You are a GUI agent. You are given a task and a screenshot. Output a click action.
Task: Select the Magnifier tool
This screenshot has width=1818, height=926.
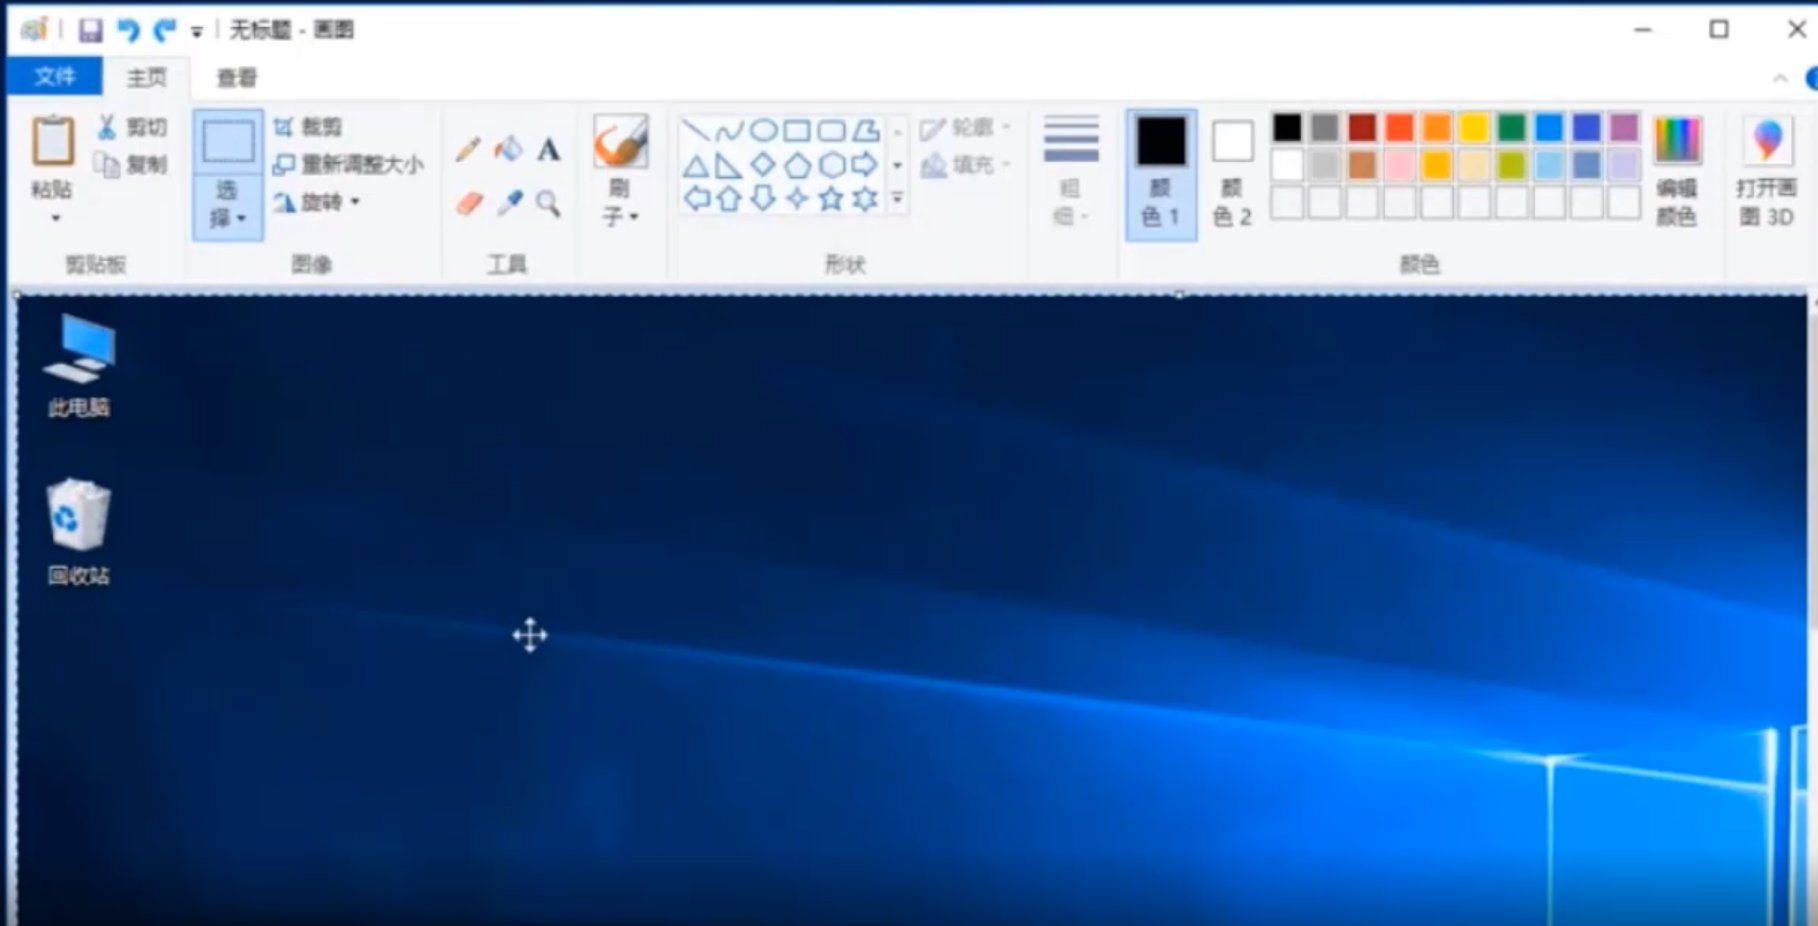[x=548, y=204]
